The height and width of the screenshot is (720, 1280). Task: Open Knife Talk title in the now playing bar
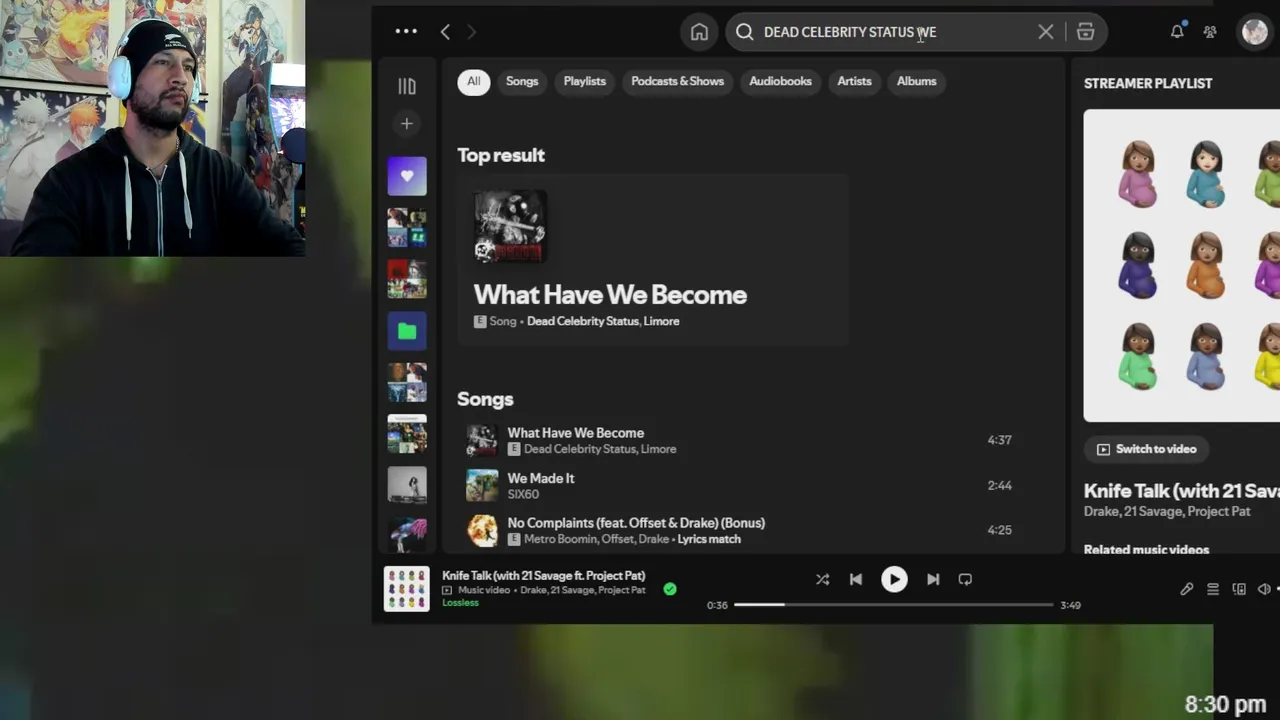click(544, 576)
